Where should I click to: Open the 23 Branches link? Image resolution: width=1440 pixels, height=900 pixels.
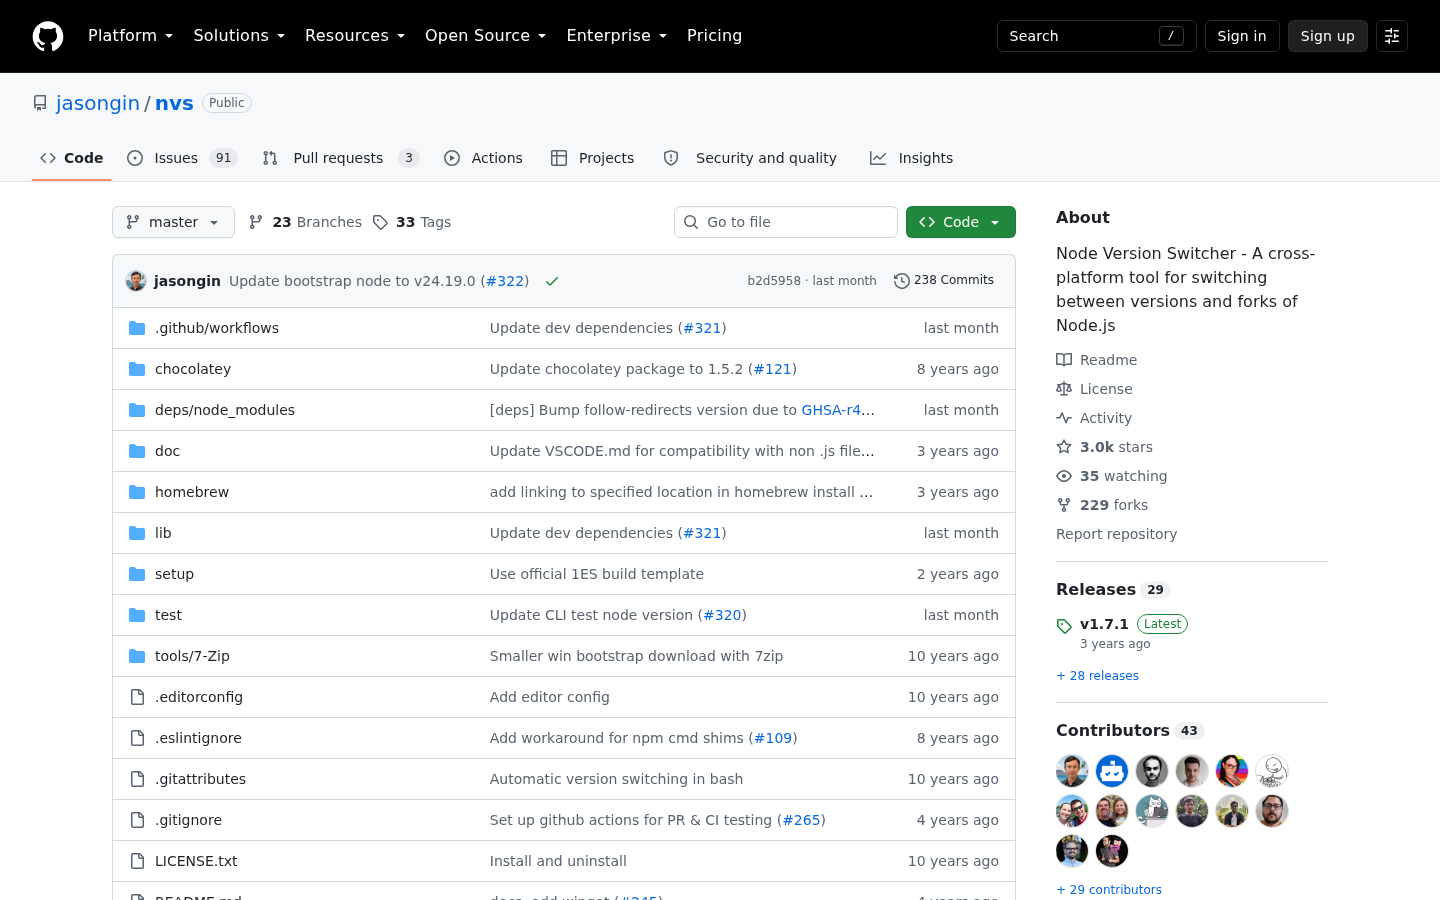pos(305,222)
